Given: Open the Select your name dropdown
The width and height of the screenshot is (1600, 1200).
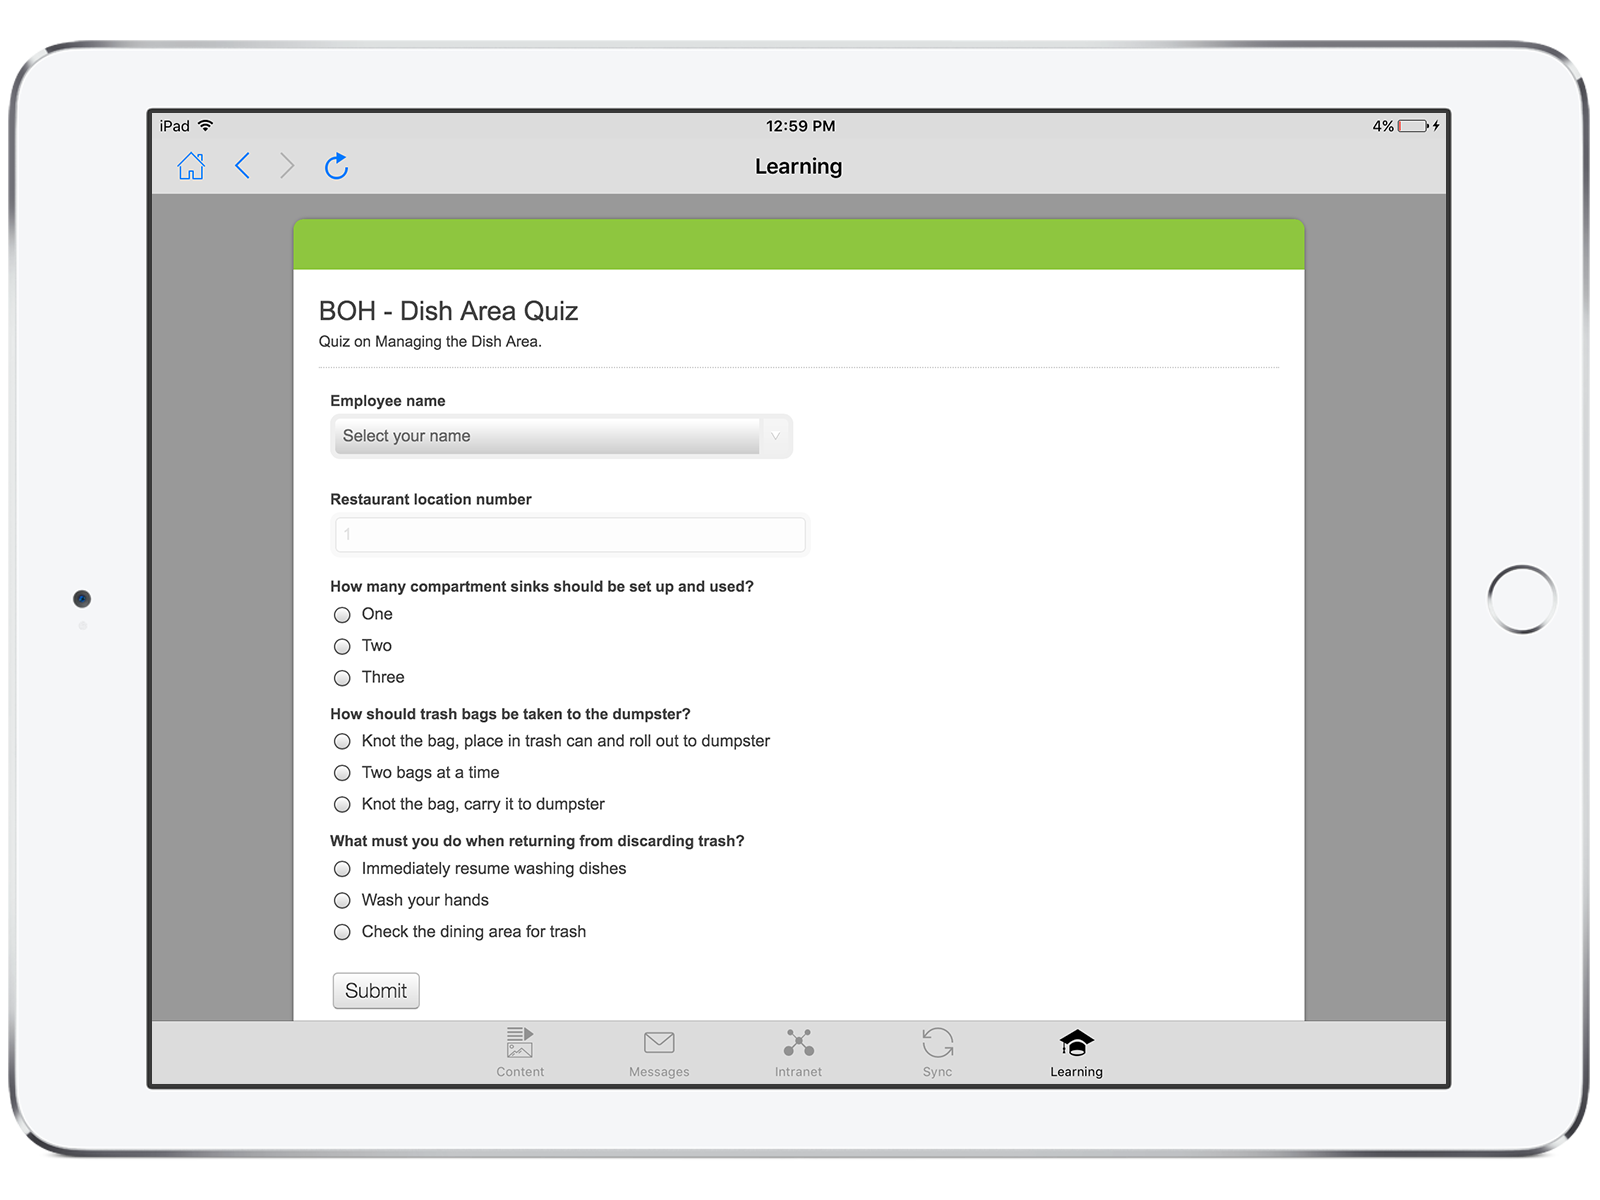Looking at the screenshot, I should tap(561, 436).
